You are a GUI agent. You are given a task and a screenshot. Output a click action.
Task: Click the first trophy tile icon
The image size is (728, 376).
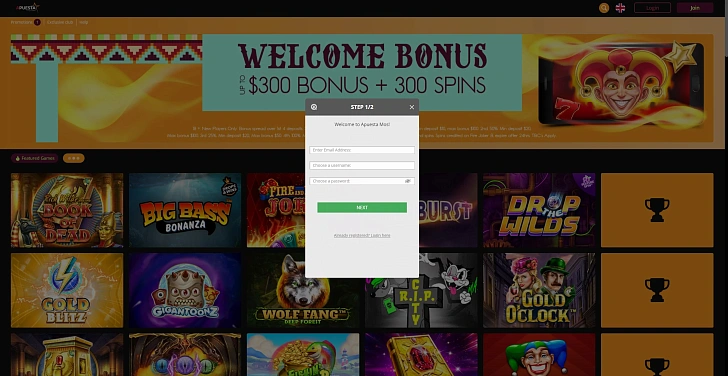[x=657, y=210]
